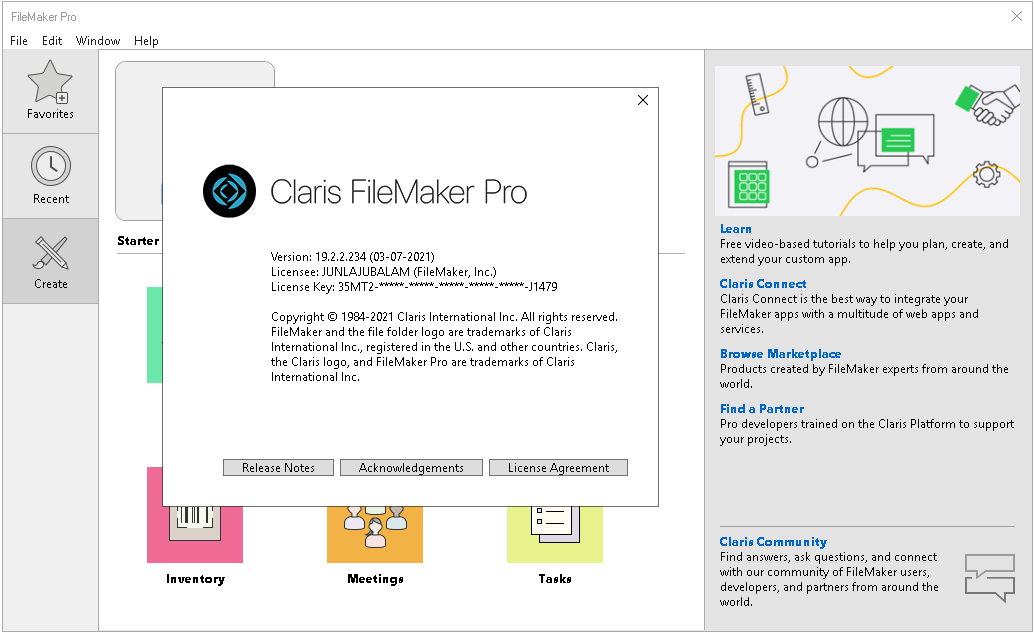Image resolution: width=1034 pixels, height=632 pixels.
Task: View the License Agreement
Action: [559, 468]
